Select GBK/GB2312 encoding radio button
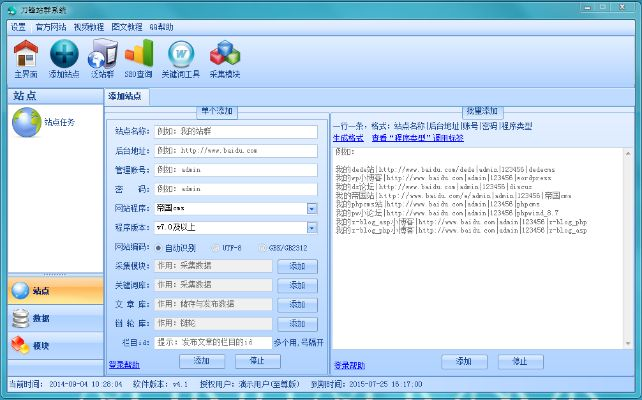 264,246
